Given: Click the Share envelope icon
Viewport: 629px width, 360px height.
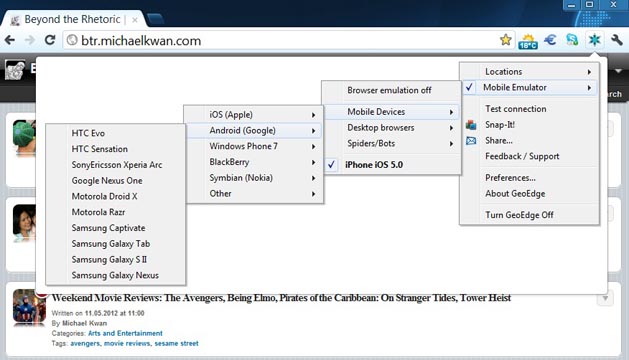Looking at the screenshot, I should click(471, 140).
